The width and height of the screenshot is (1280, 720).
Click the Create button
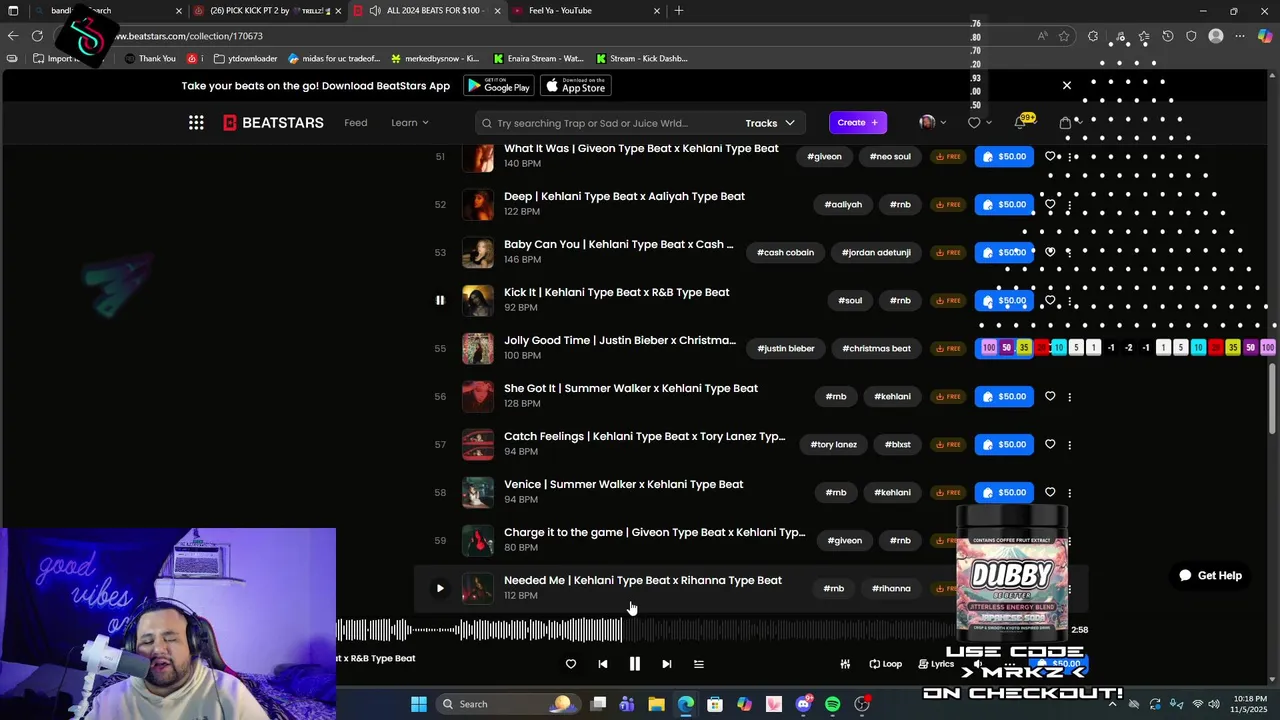(x=858, y=123)
